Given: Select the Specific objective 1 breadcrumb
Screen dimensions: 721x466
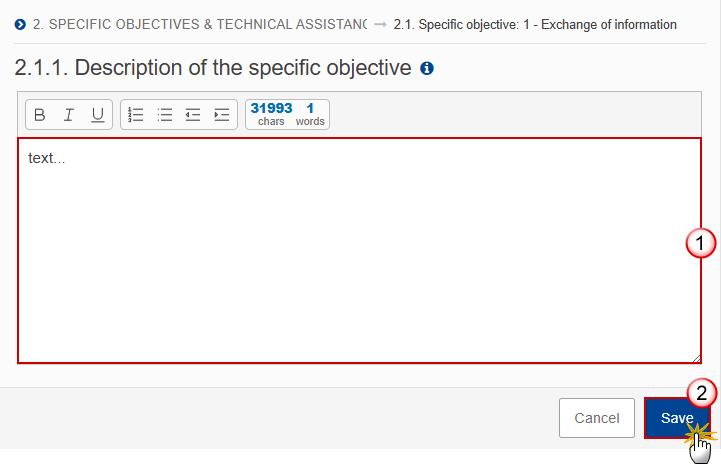Looking at the screenshot, I should [x=535, y=24].
